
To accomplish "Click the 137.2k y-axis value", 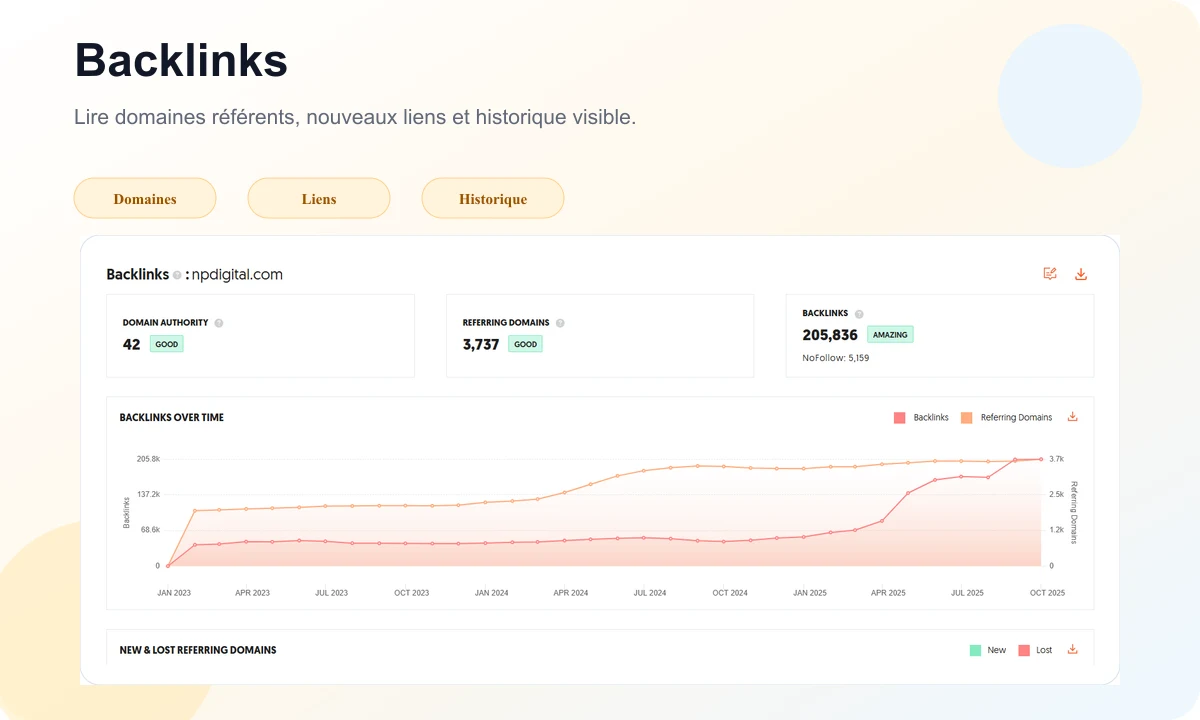I will pyautogui.click(x=148, y=494).
